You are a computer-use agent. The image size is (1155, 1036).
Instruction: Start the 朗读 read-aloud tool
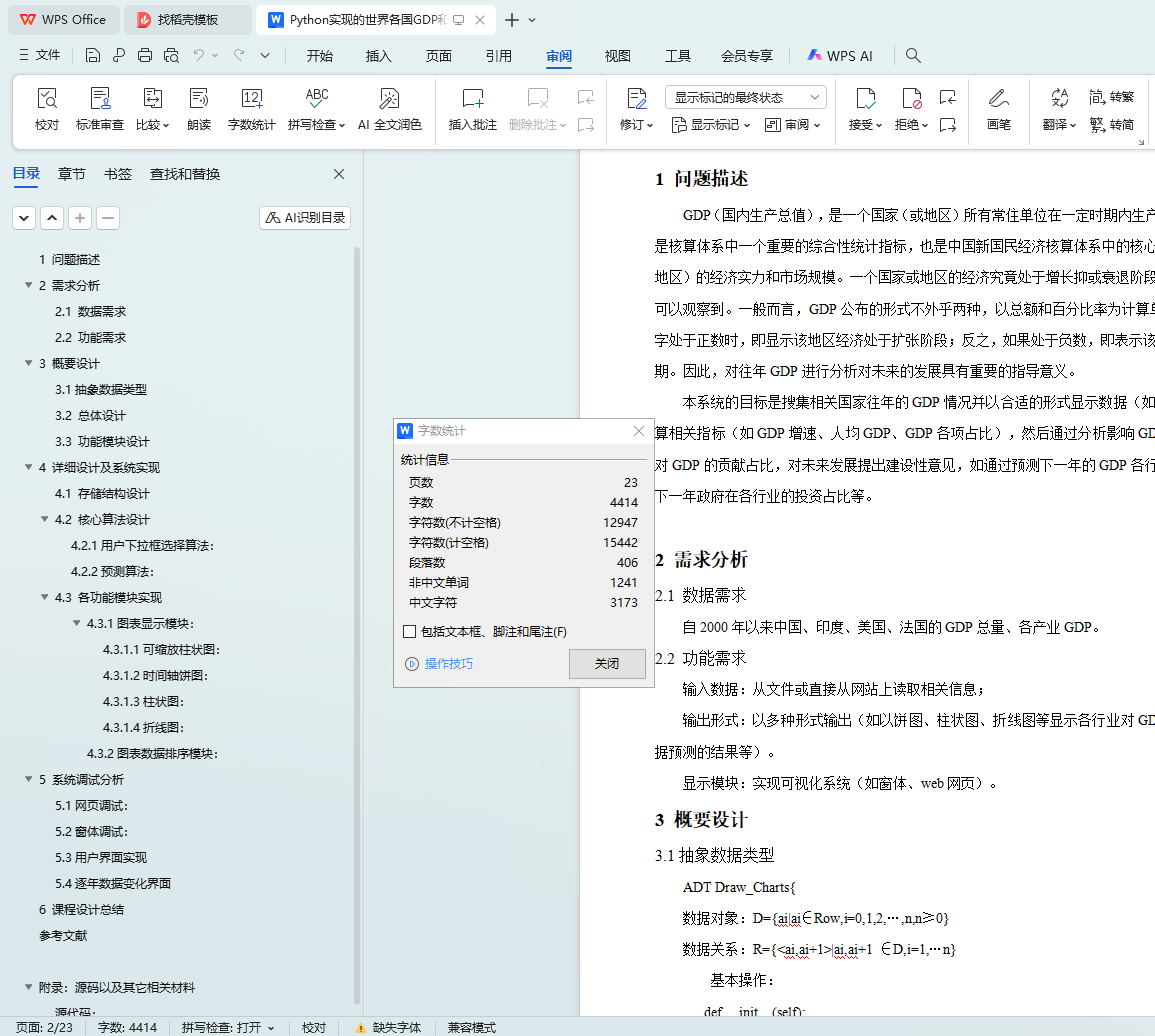pyautogui.click(x=199, y=109)
